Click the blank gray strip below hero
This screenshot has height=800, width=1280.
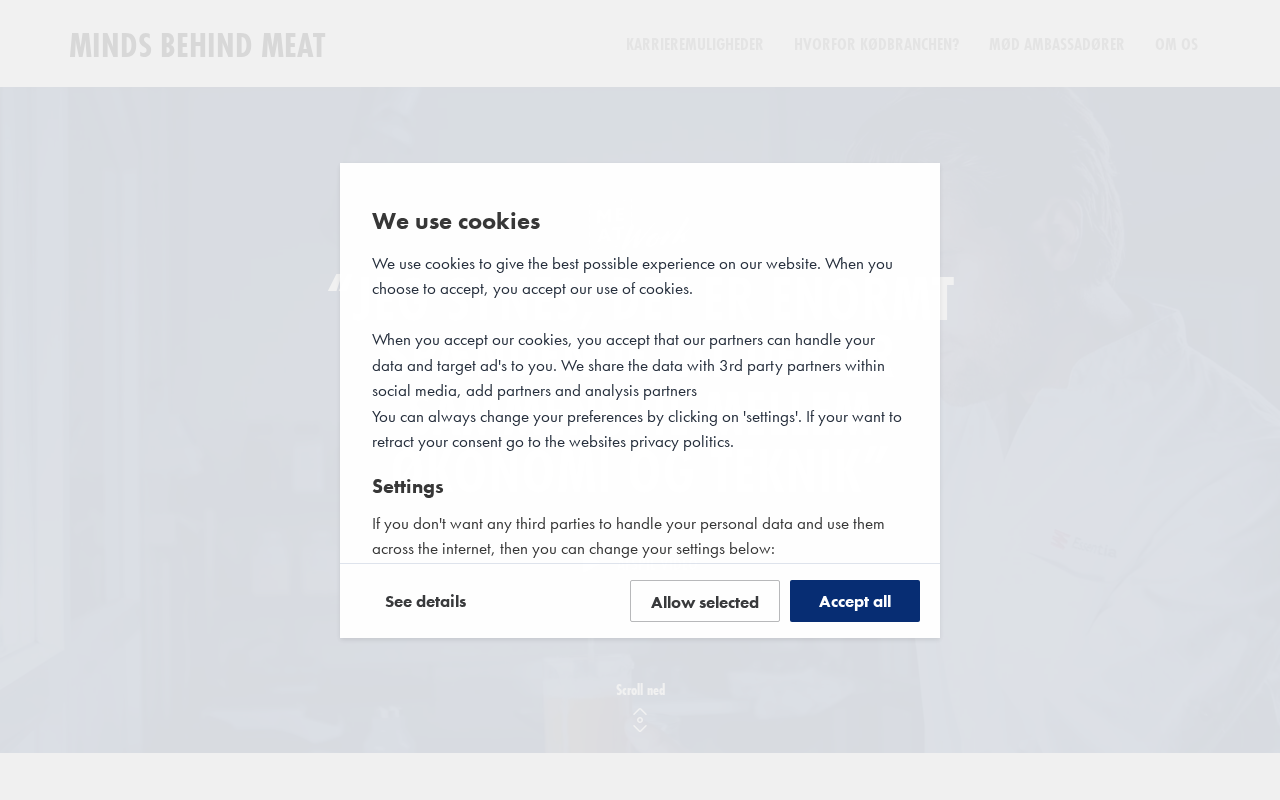coord(640,777)
